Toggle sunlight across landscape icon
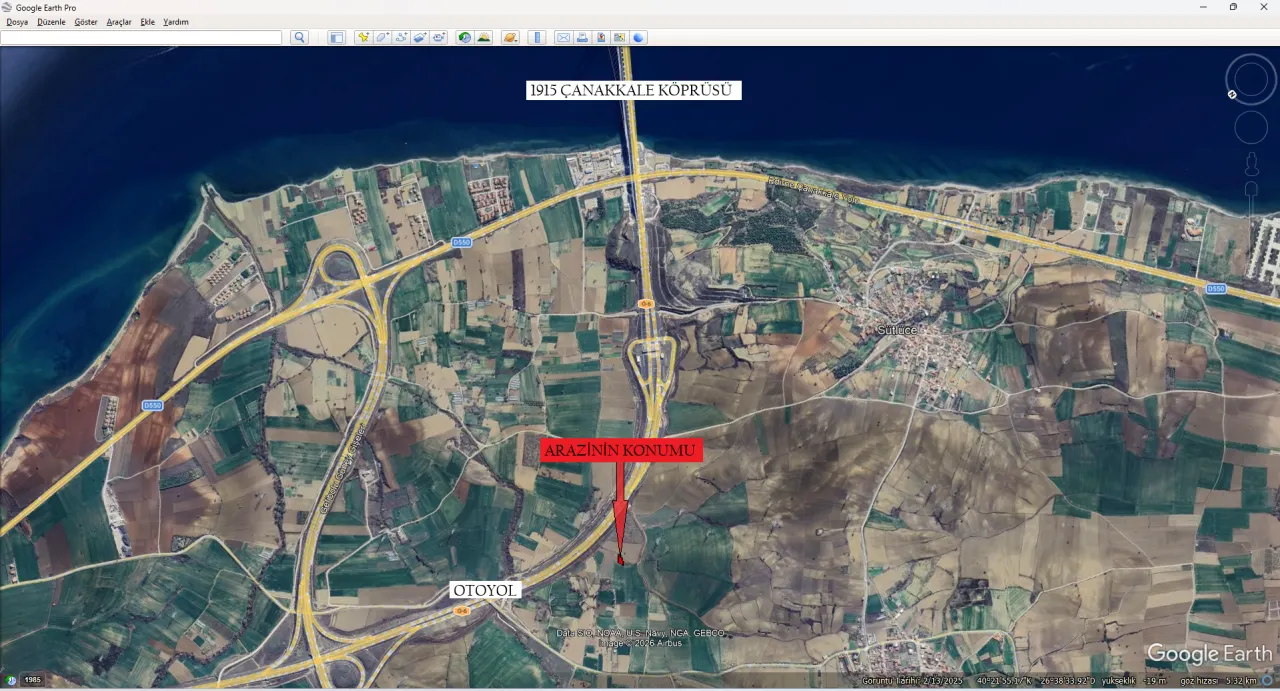The width and height of the screenshot is (1280, 691). pos(484,38)
